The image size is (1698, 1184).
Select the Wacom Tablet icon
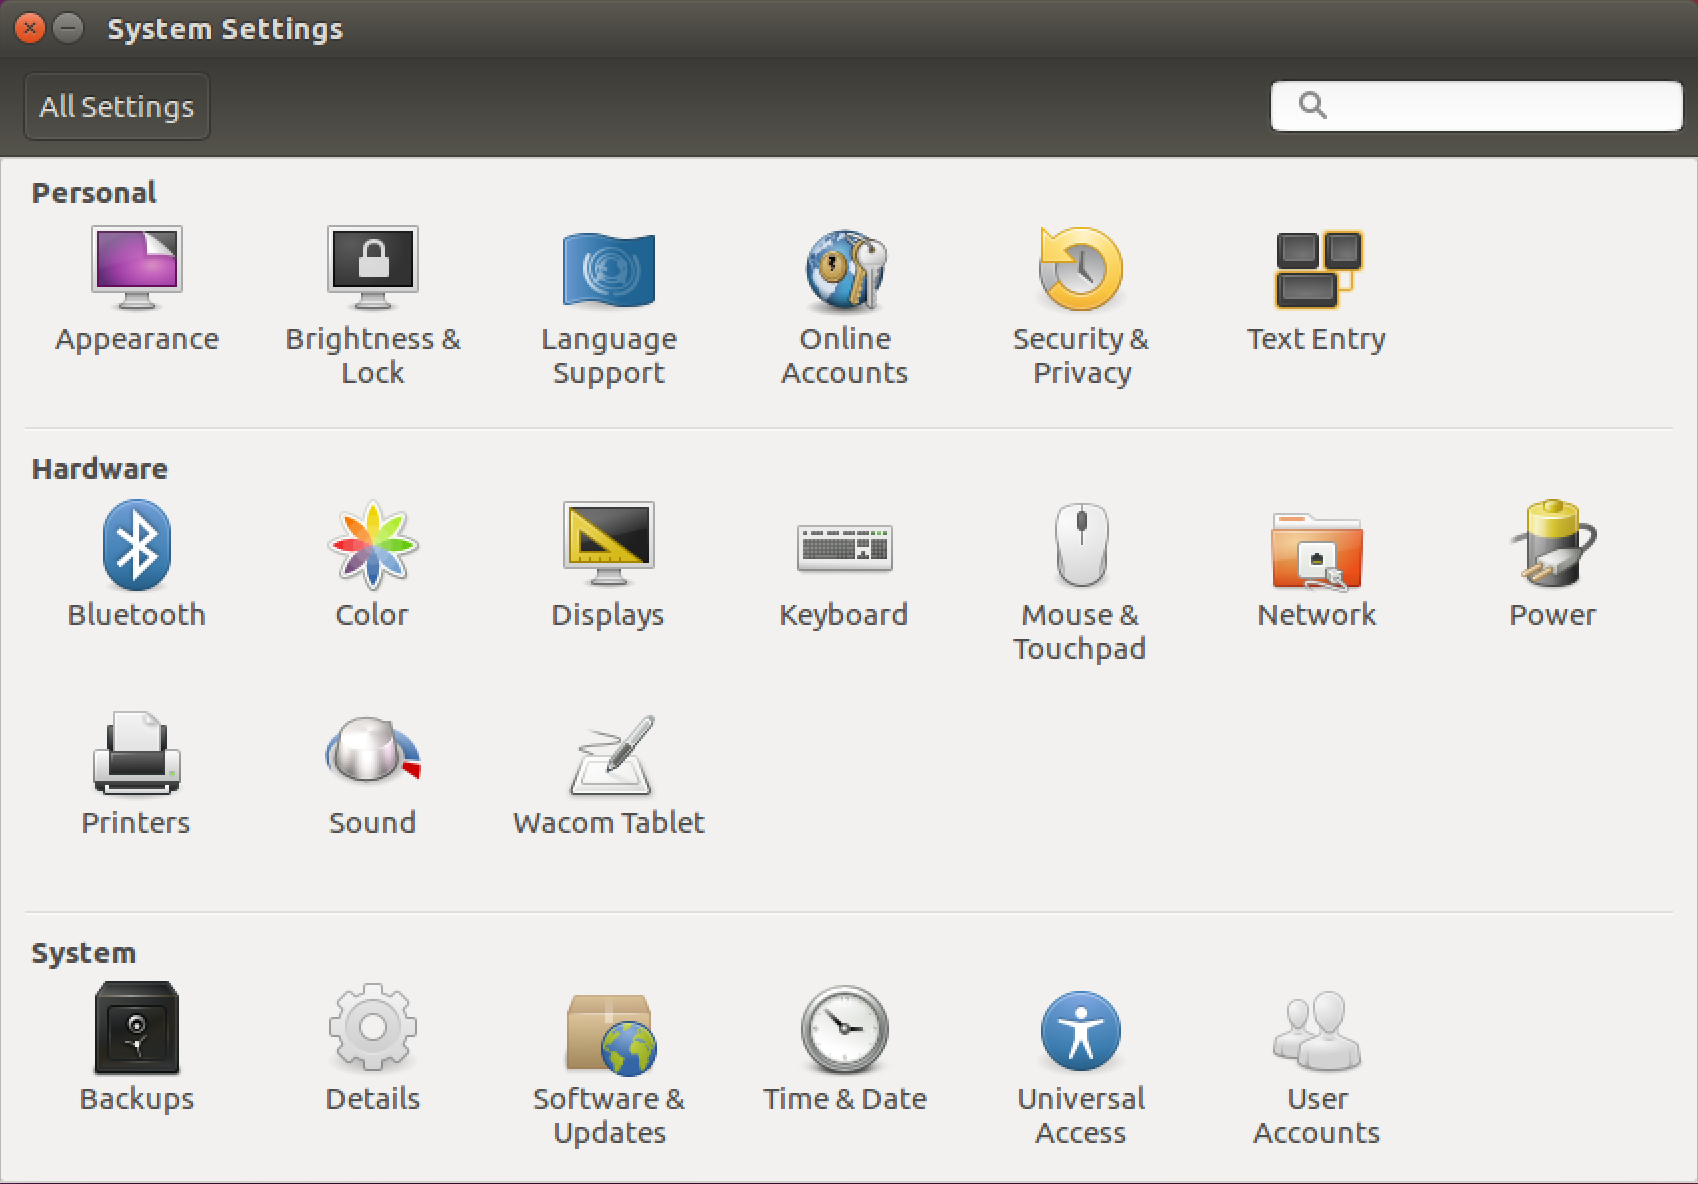click(608, 775)
